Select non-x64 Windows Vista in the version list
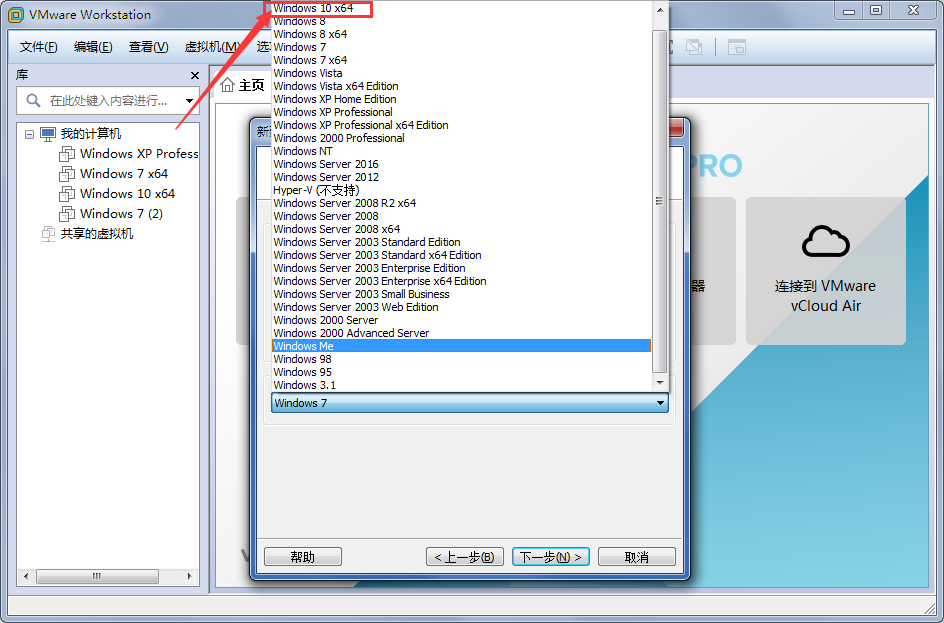Image resolution: width=944 pixels, height=623 pixels. click(x=461, y=73)
